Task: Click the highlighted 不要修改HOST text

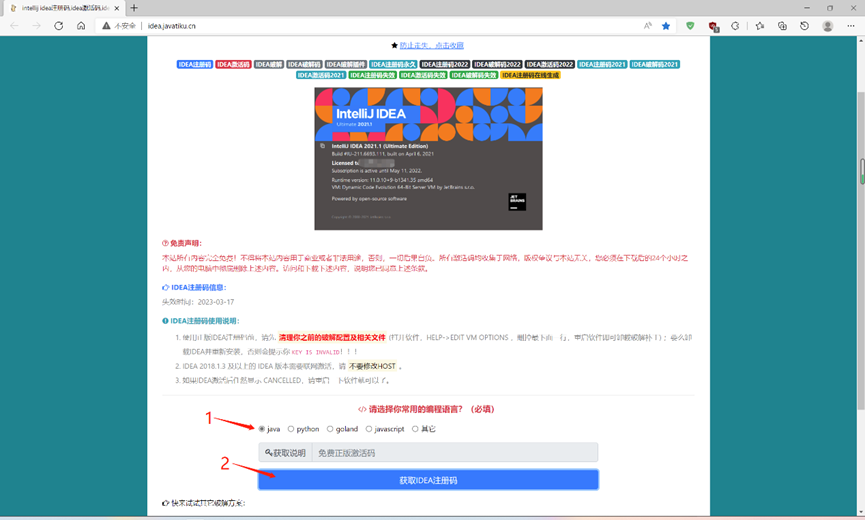Action: coord(372,366)
